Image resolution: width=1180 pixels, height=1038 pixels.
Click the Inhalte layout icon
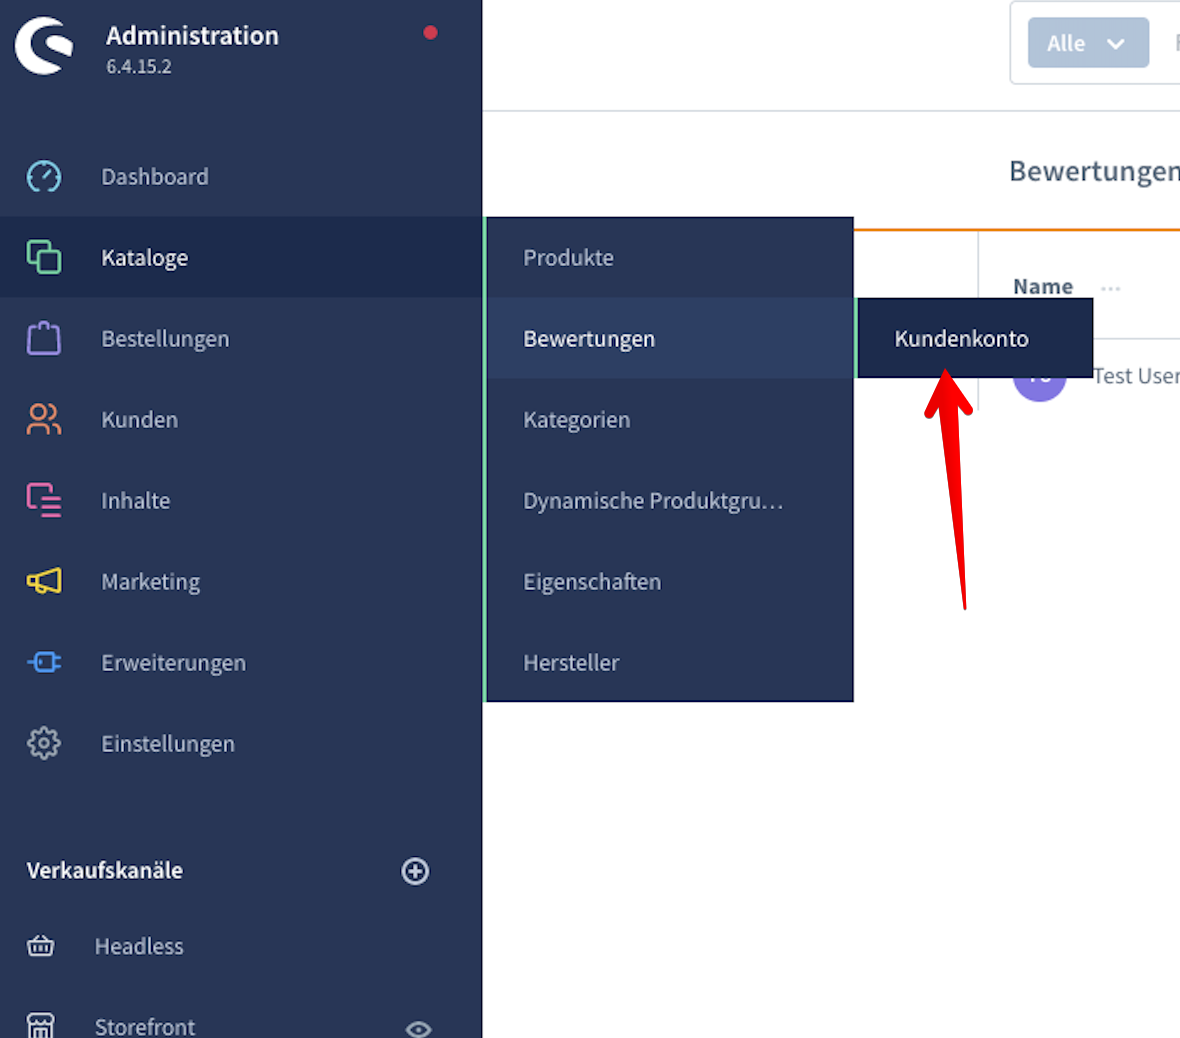[x=44, y=500]
